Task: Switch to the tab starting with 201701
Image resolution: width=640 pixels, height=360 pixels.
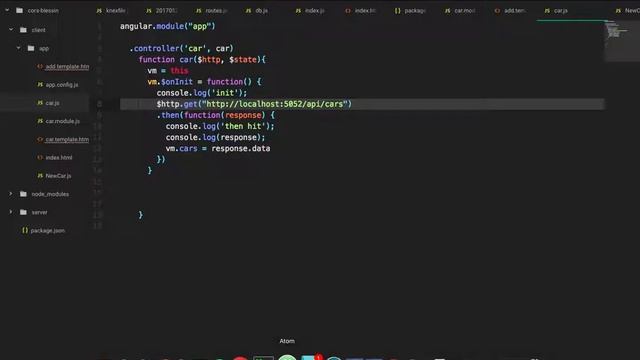Action: pyautogui.click(x=162, y=11)
